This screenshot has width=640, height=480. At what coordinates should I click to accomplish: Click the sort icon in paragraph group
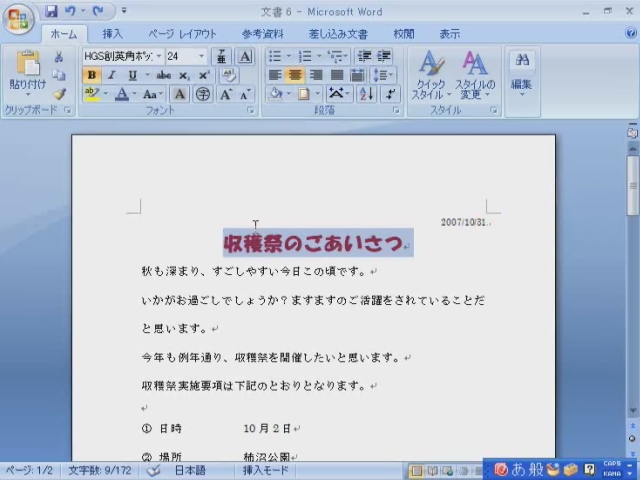click(x=367, y=94)
